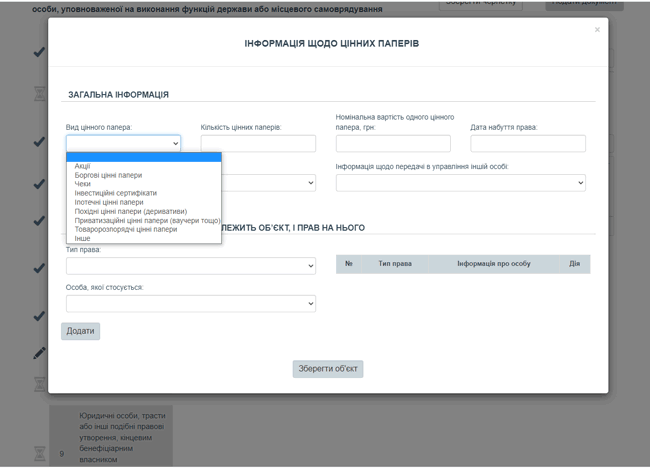Click the hourglass icon beside row 9
The image size is (650, 468).
(40, 453)
